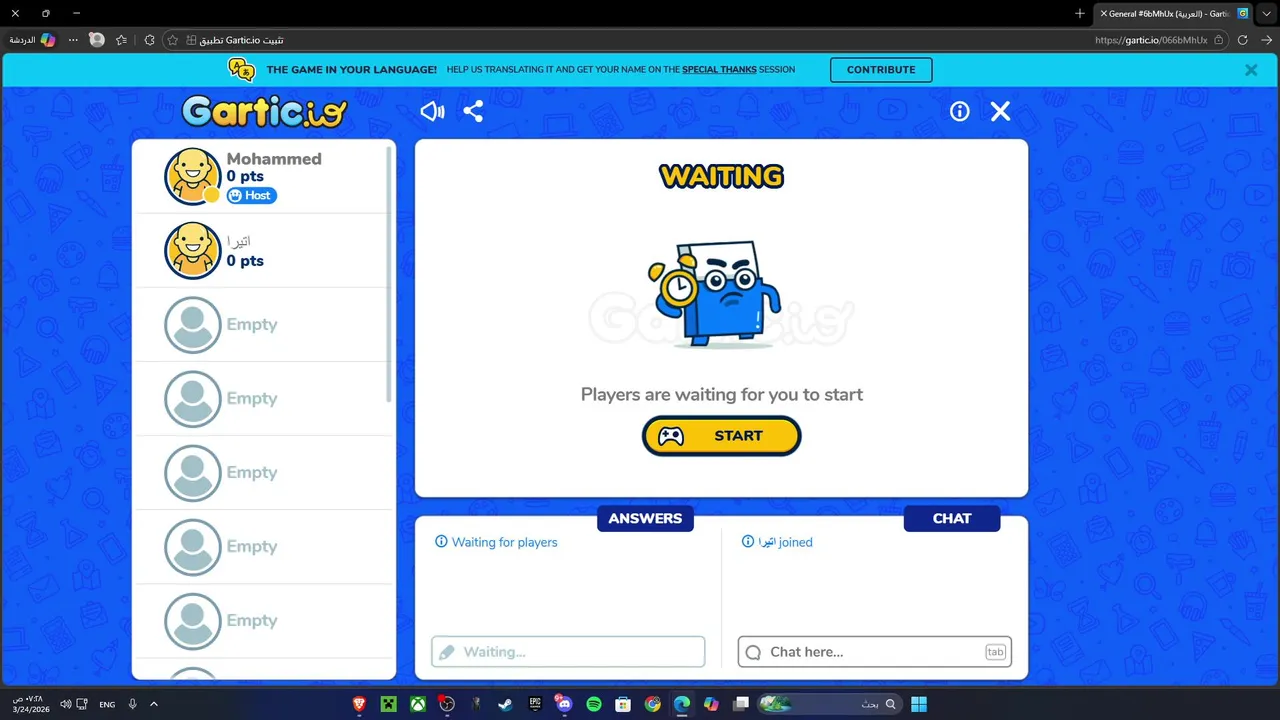The image size is (1280, 720).
Task: Click the waiting mascot with clock
Action: click(715, 292)
